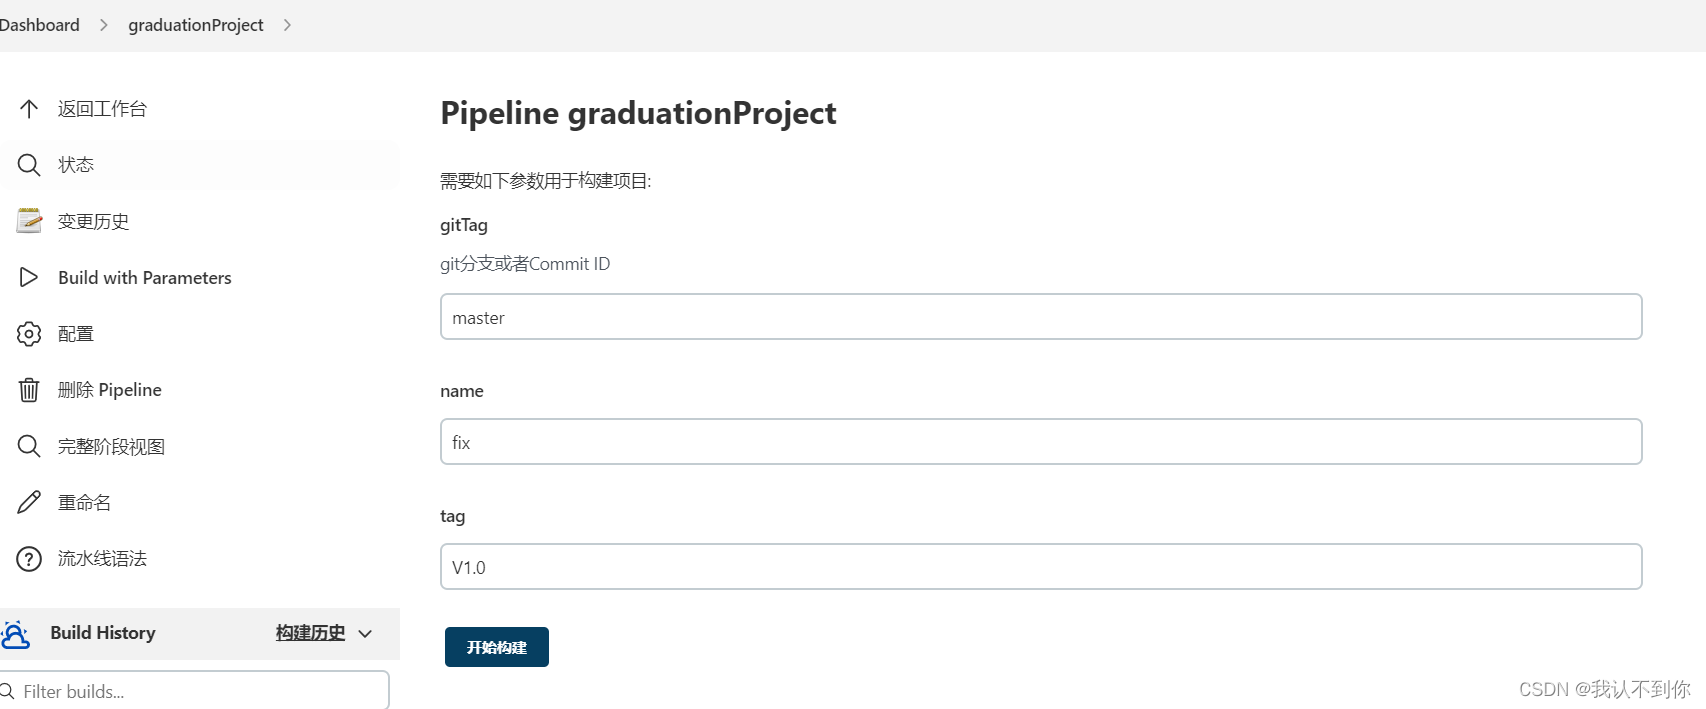Click the up-arrow icon beside 返回工作台
Screen dimensions: 1706x709
point(29,108)
